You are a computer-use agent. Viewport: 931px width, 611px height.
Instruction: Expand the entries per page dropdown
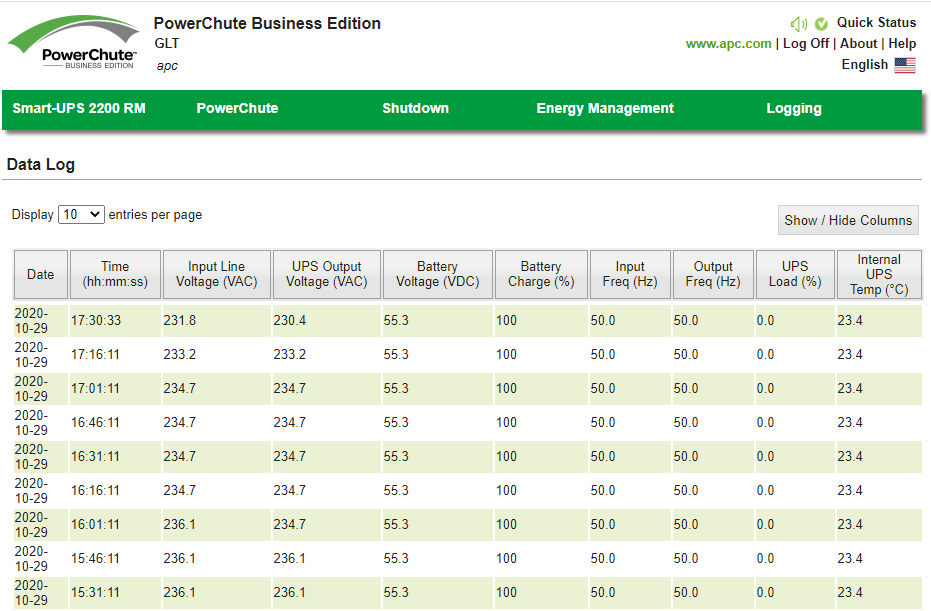tap(81, 214)
